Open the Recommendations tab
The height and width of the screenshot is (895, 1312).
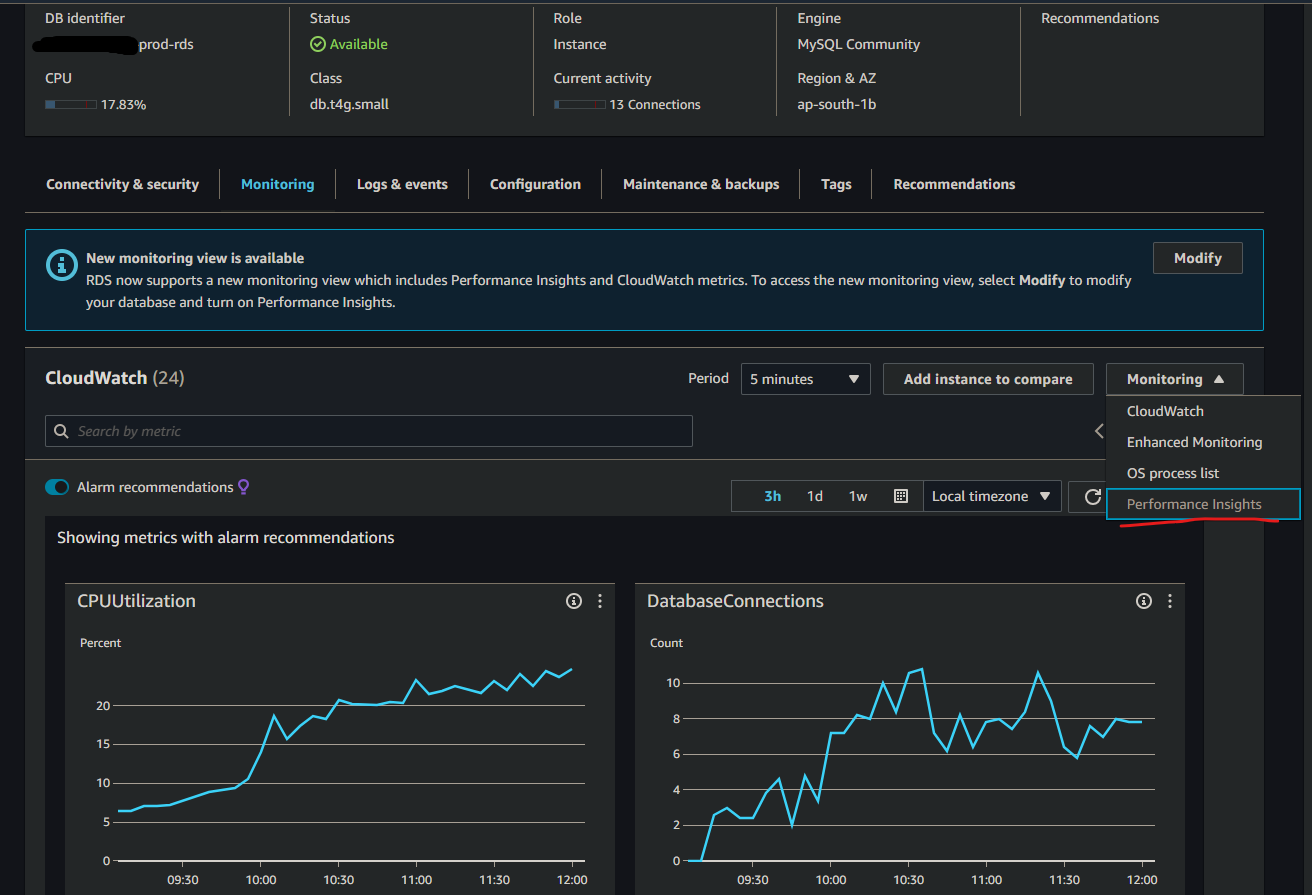point(954,184)
